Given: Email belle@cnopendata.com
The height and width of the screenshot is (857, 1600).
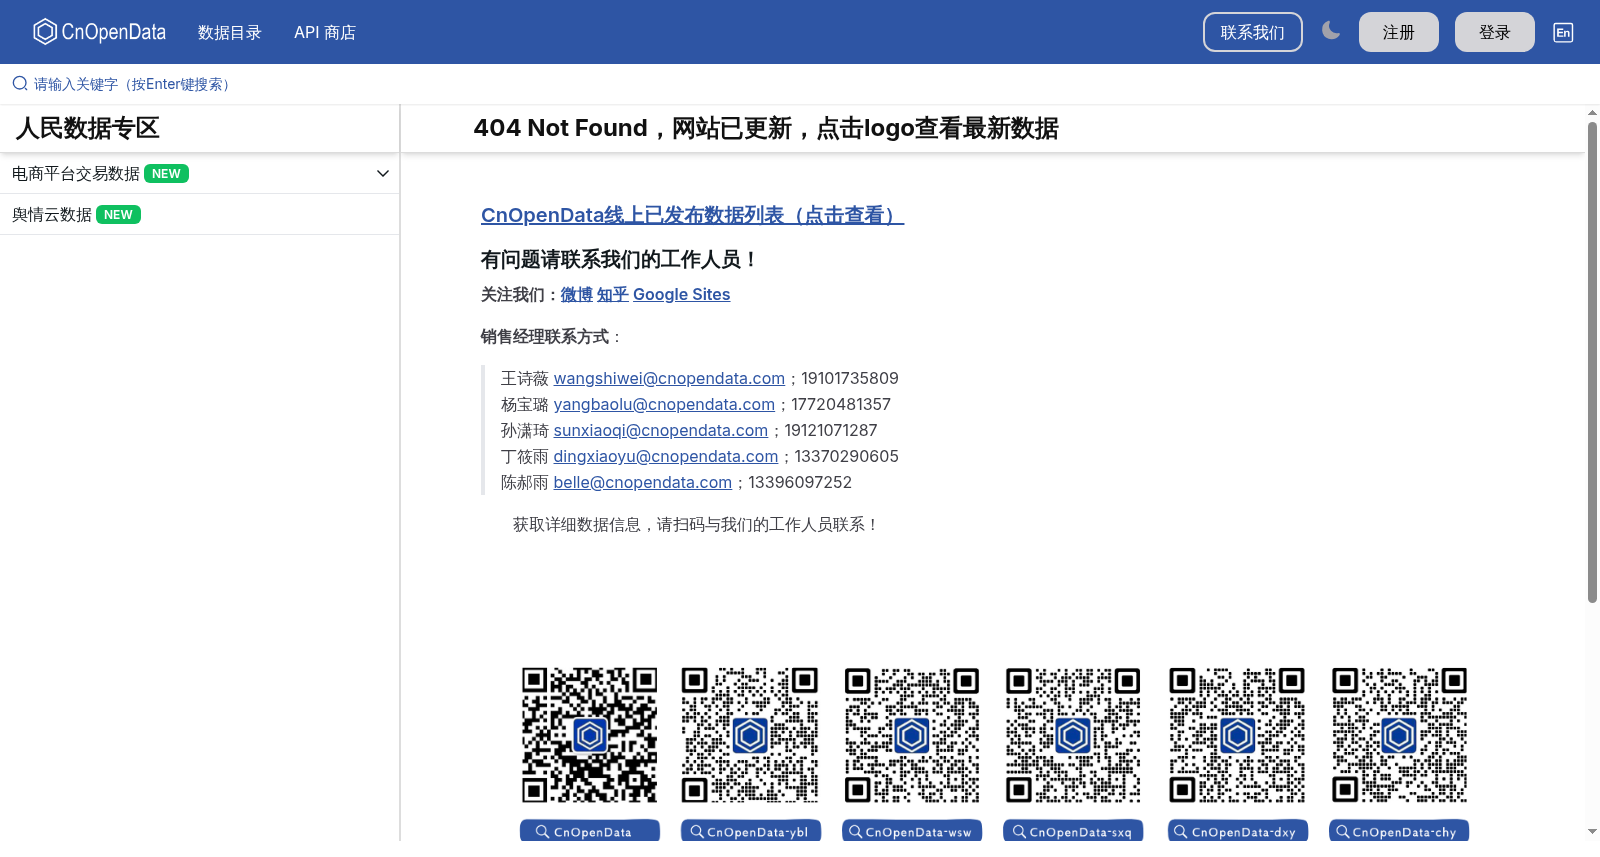Looking at the screenshot, I should [x=643, y=482].
